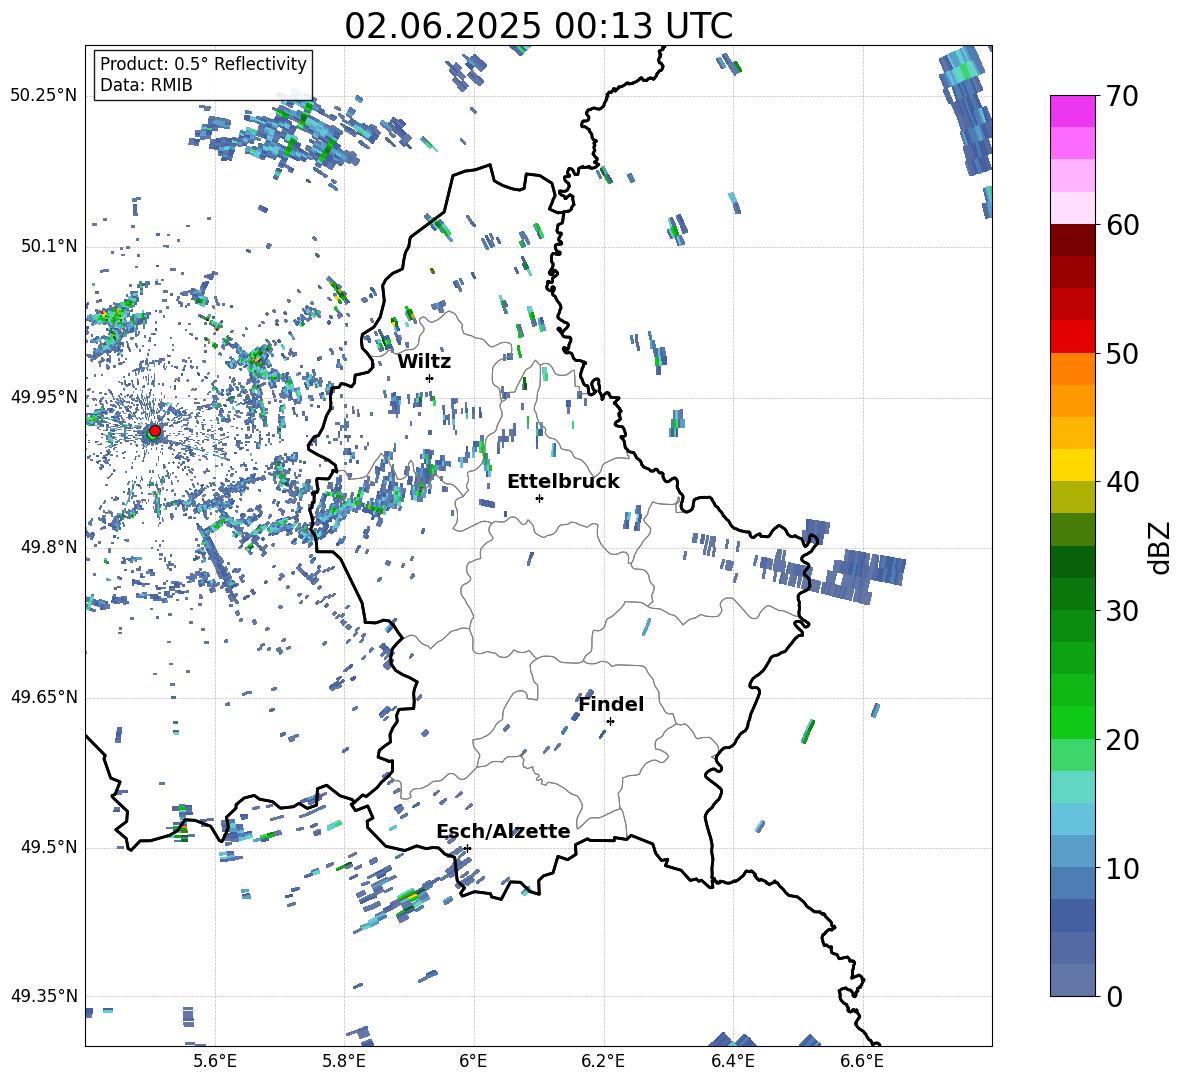
Task: Click the Ettelbruck station cross marker
Action: (539, 498)
